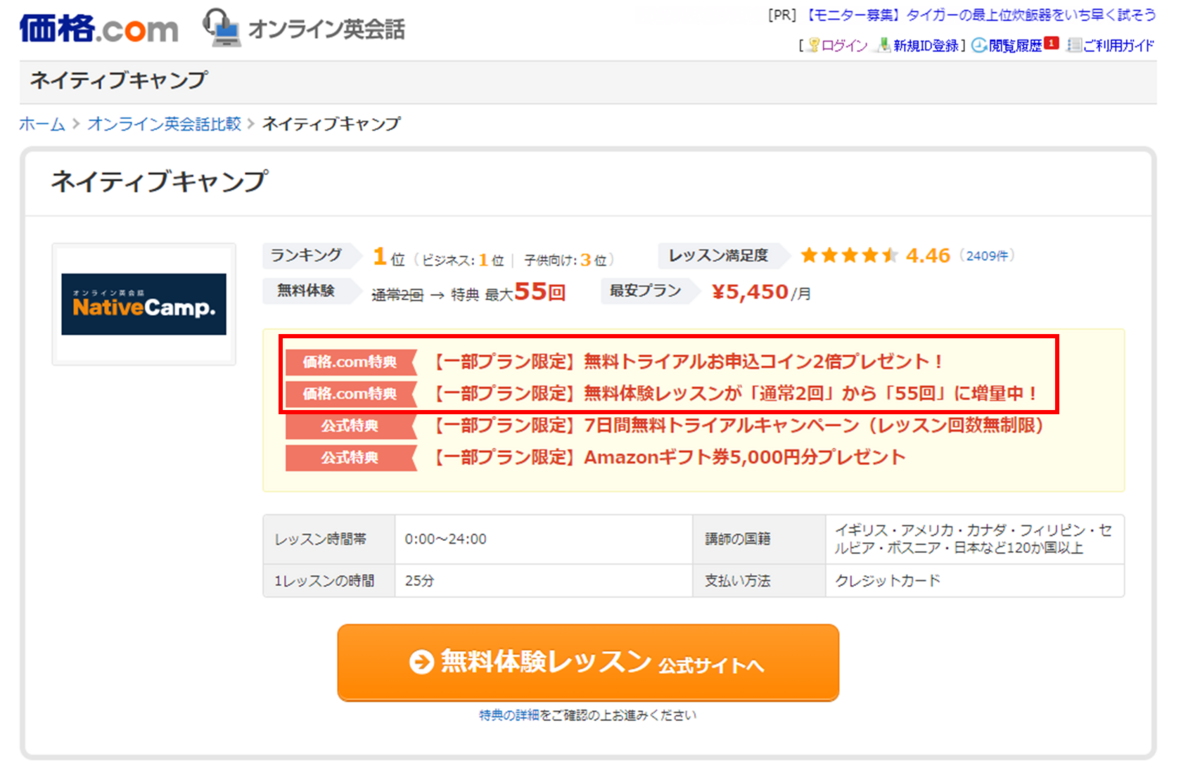Open the 価格.com logo homepage

(98, 27)
